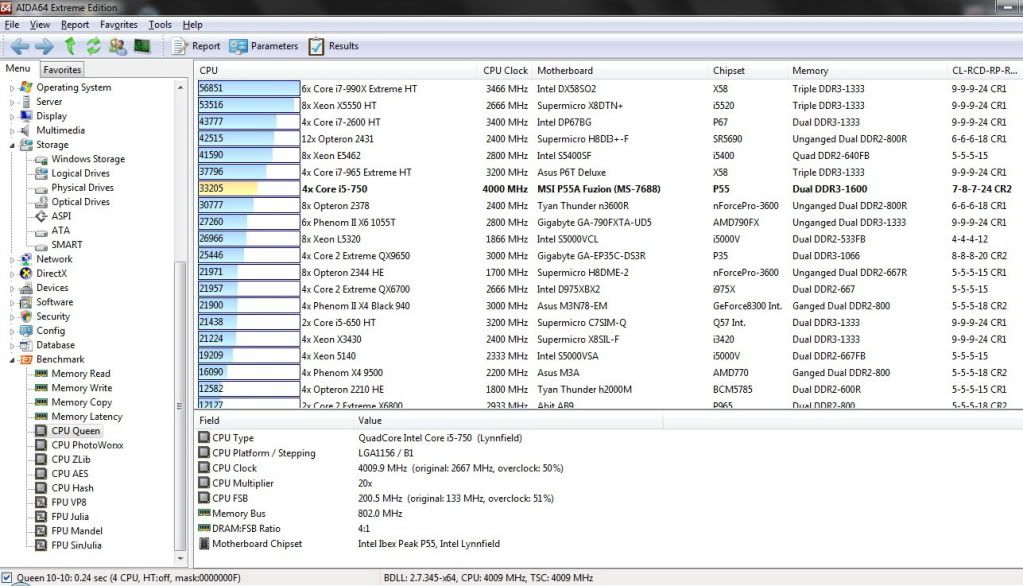Click the Report toolbar button

(196, 46)
